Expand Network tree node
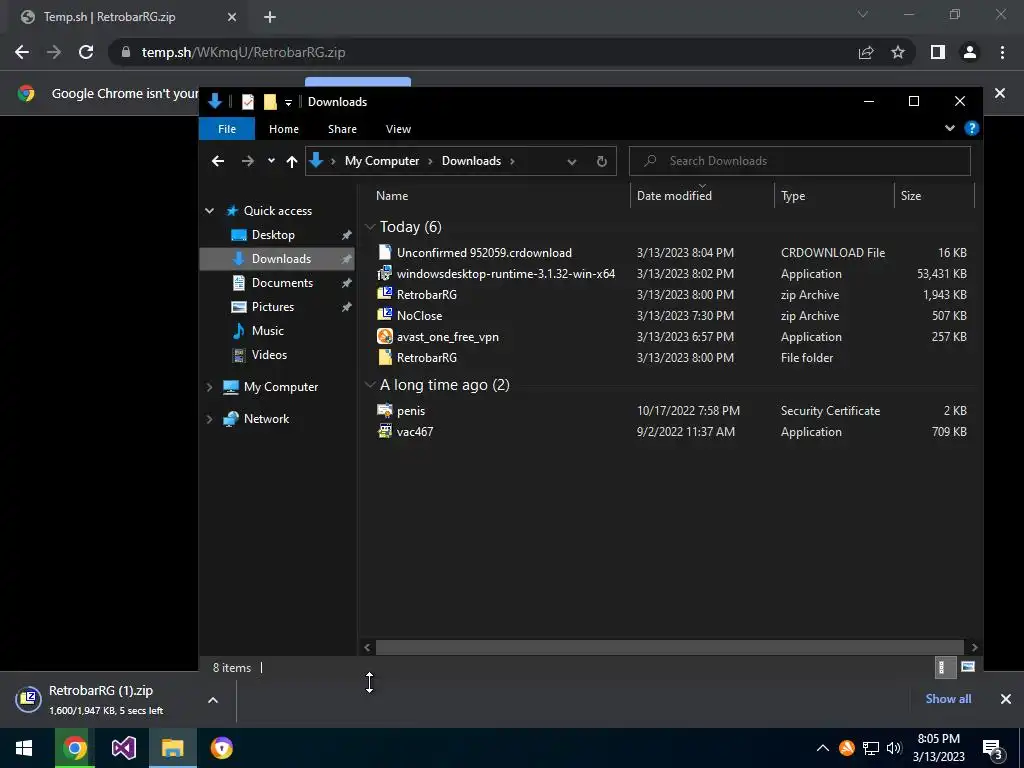The width and height of the screenshot is (1024, 768). point(210,419)
